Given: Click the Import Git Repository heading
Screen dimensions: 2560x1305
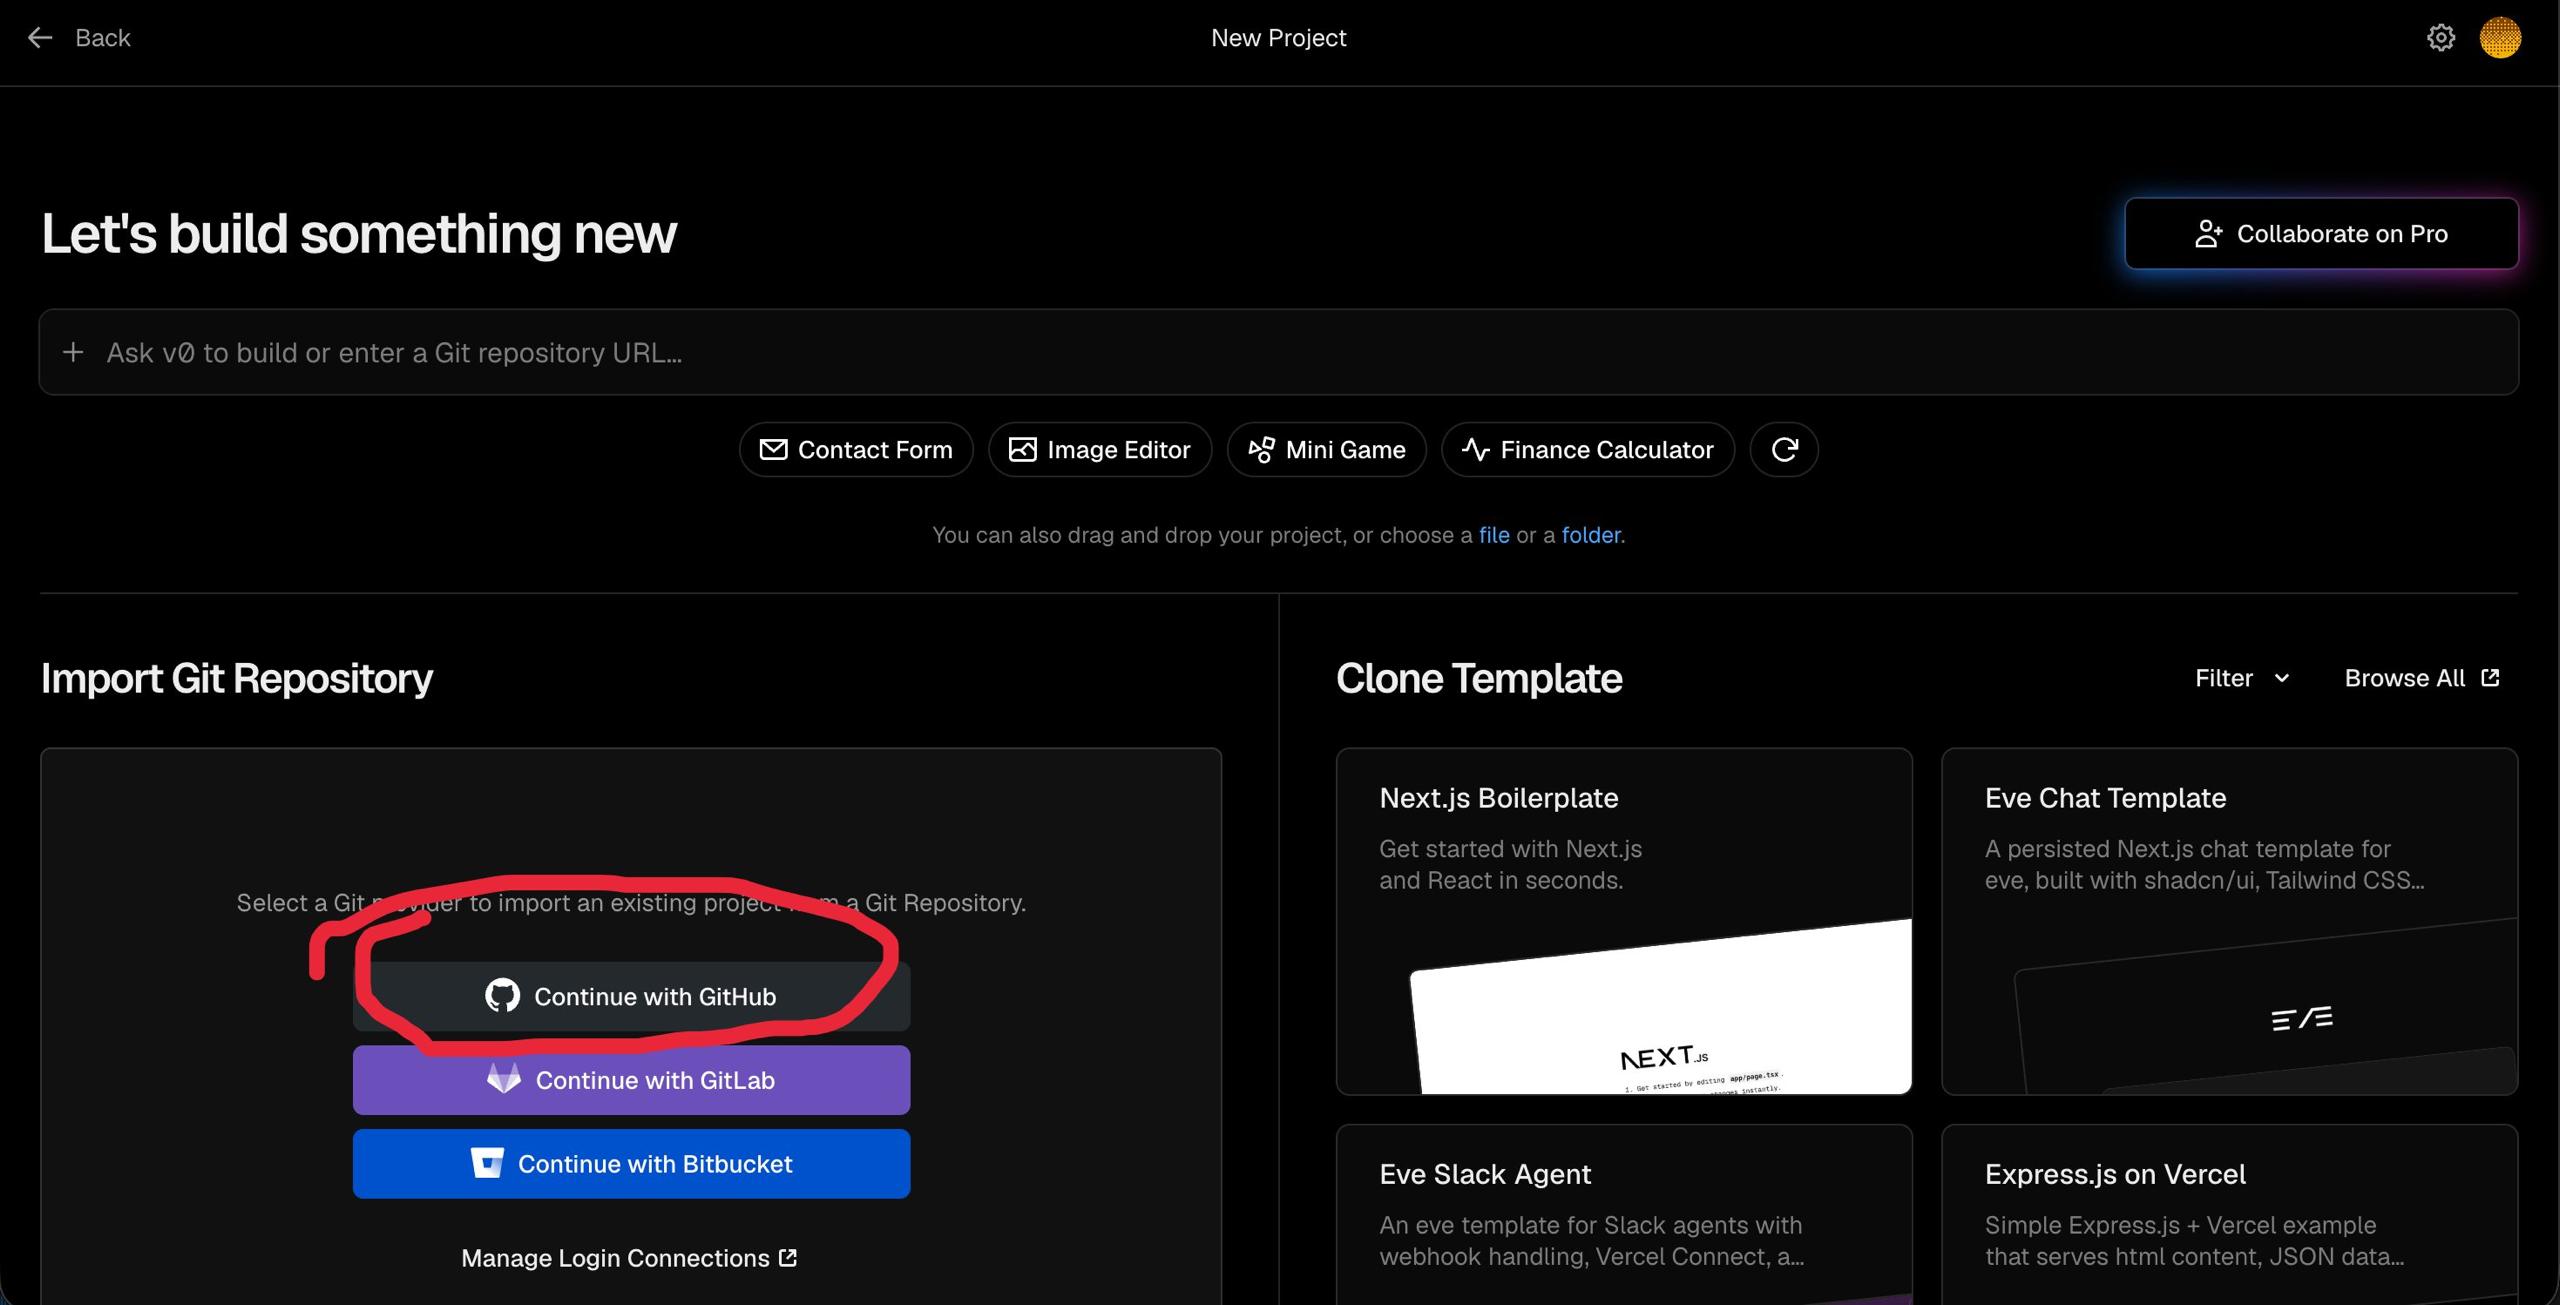Looking at the screenshot, I should click(237, 678).
